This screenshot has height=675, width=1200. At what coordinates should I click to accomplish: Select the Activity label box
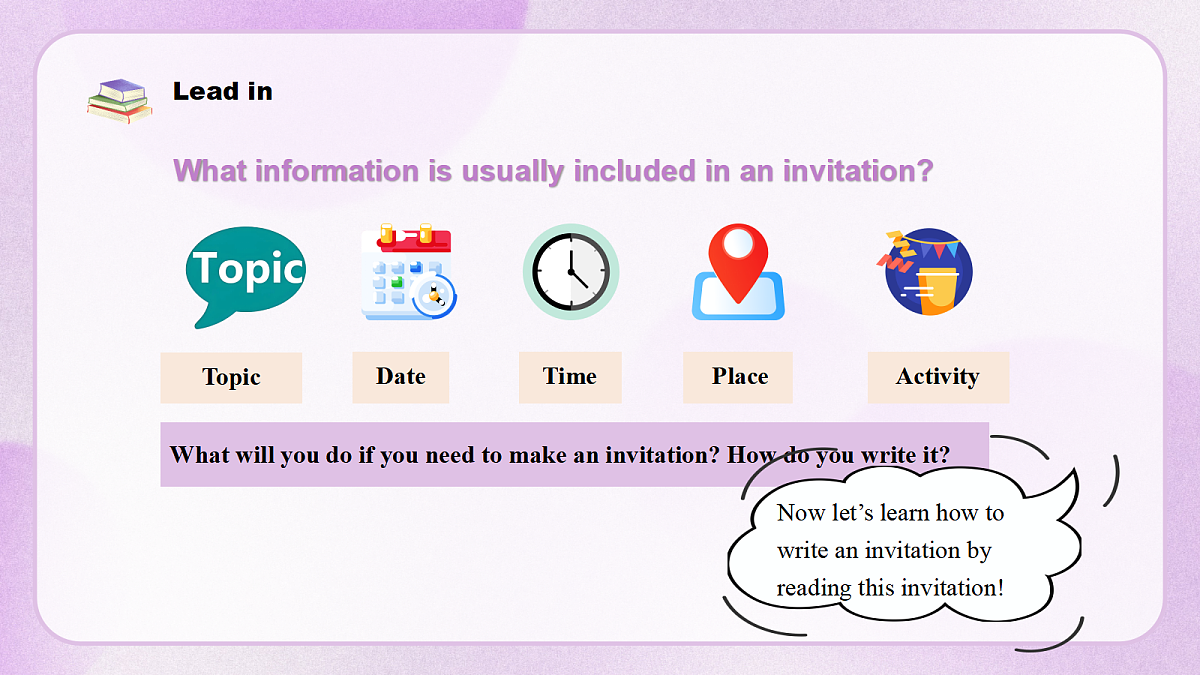click(938, 377)
